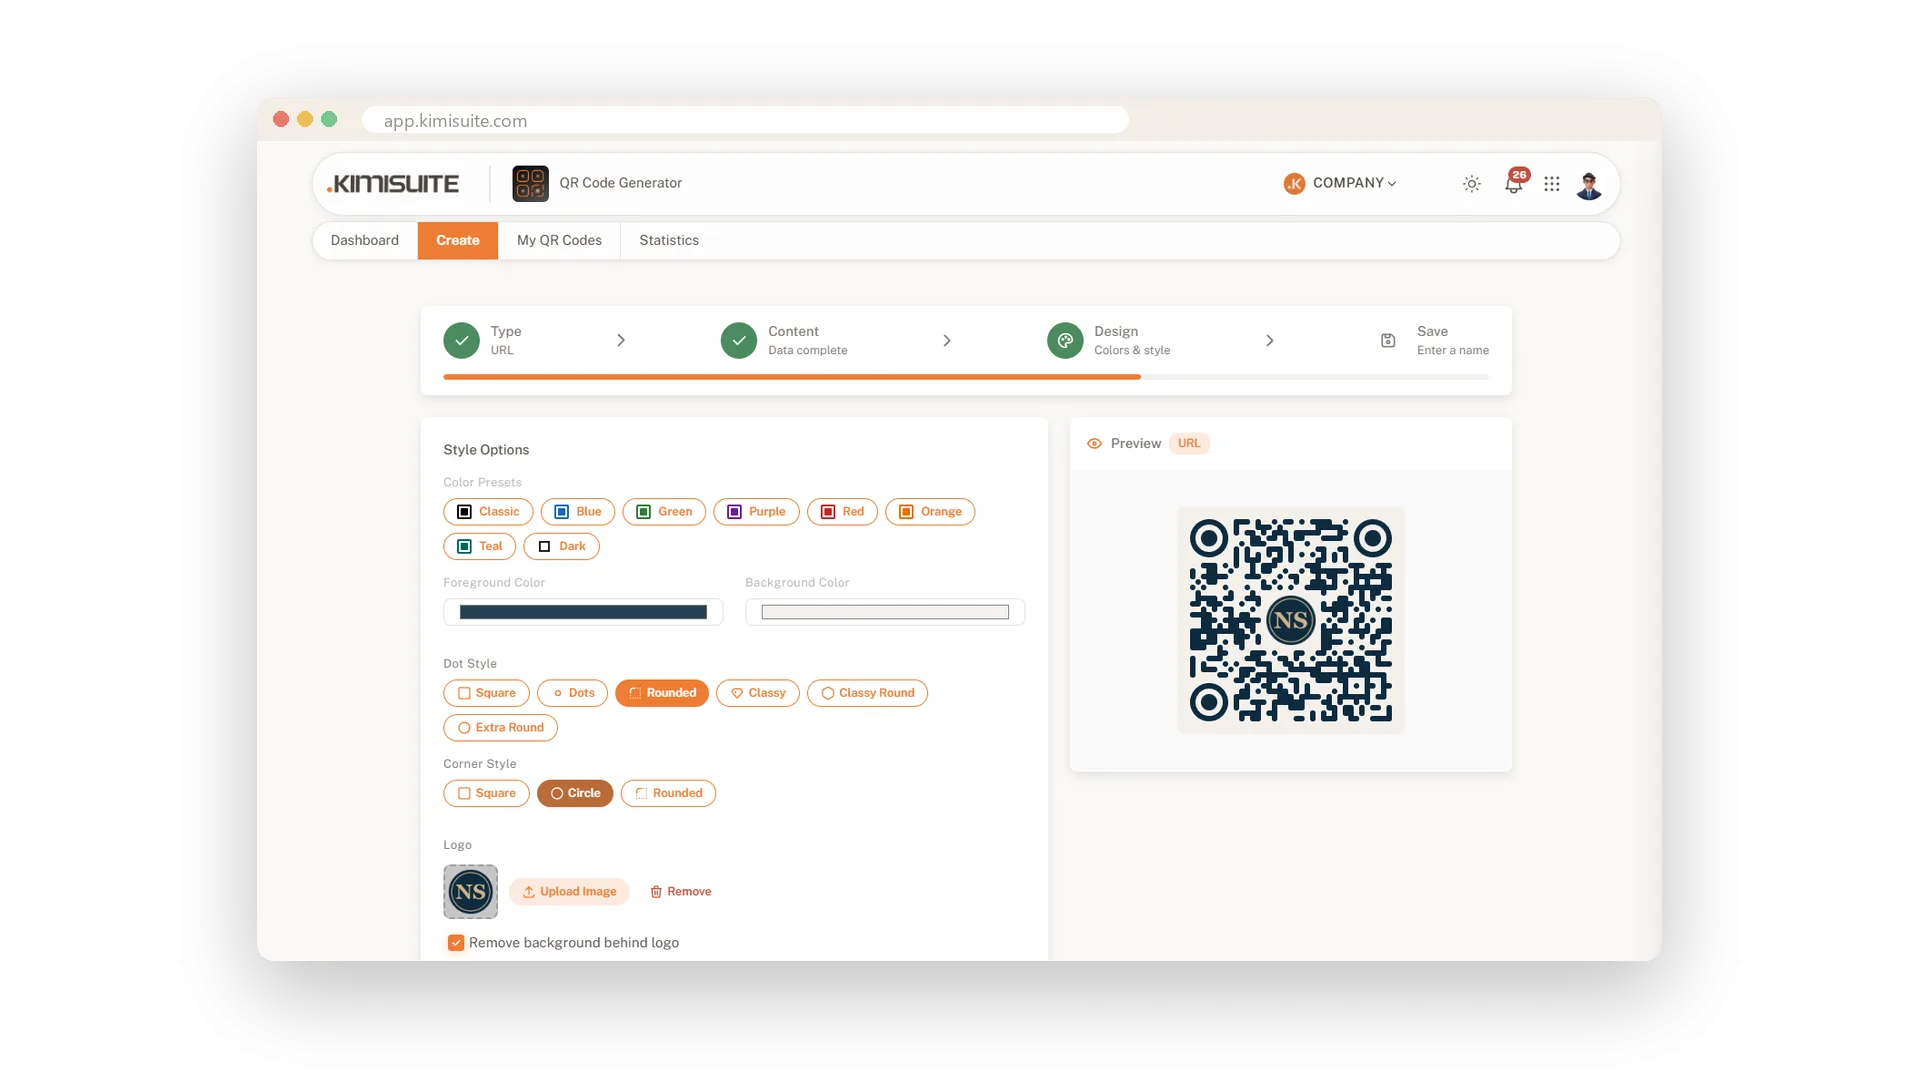Open the user profile avatar
Image resolution: width=1920 pixels, height=1080 pixels.
coord(1589,184)
